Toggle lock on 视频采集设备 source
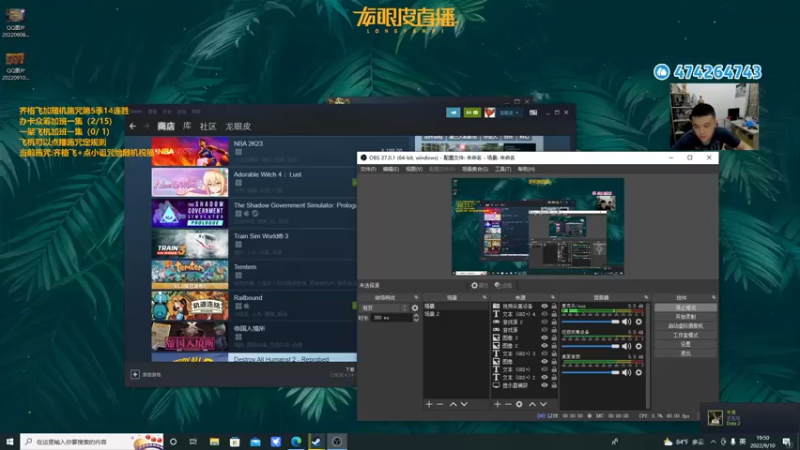This screenshot has width=800, height=450. click(x=554, y=306)
